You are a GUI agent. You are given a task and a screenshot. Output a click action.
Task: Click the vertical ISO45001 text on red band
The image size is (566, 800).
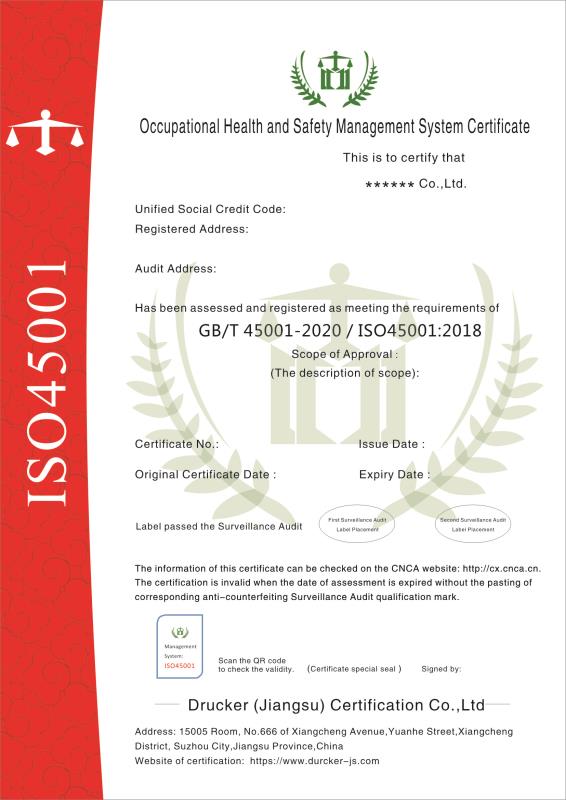point(46,385)
